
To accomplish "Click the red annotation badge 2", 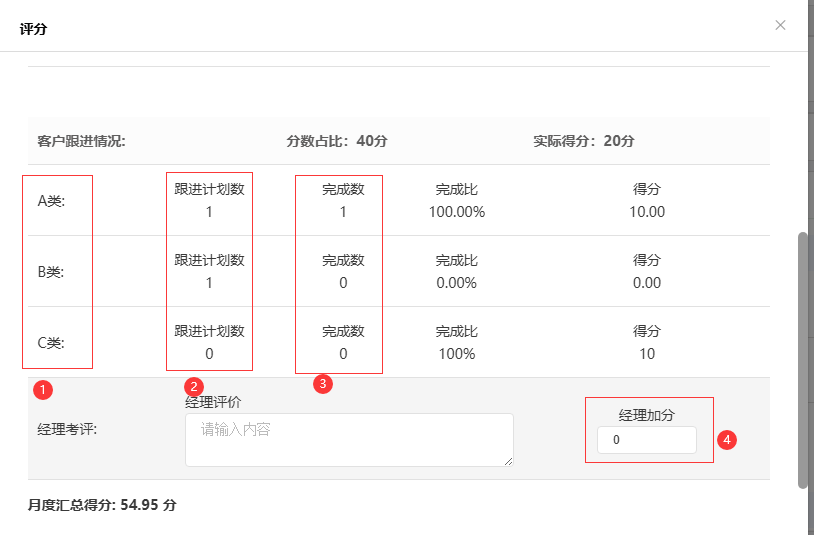I will 196,386.
